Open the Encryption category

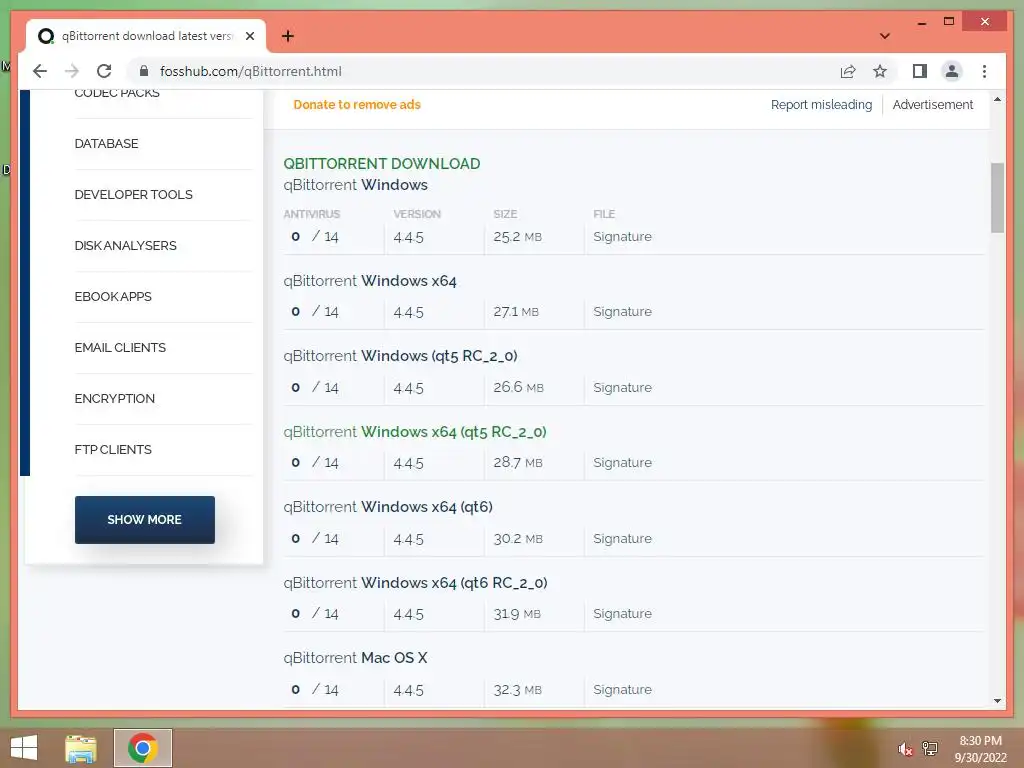pyautogui.click(x=114, y=398)
